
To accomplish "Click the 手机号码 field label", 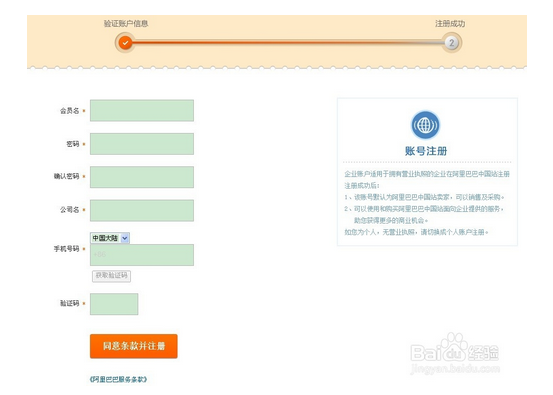I will pos(66,249).
